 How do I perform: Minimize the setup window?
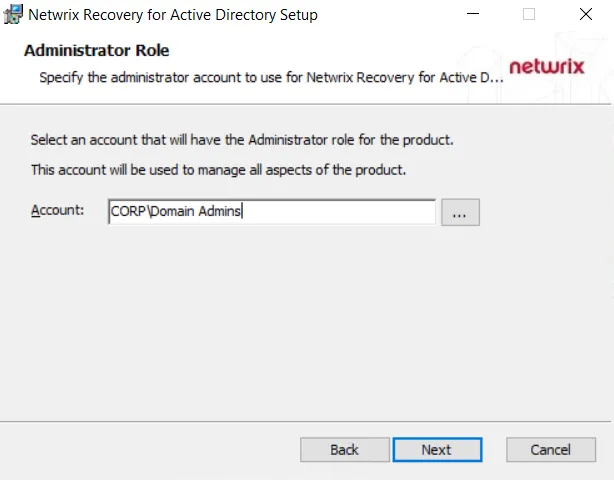click(x=473, y=14)
